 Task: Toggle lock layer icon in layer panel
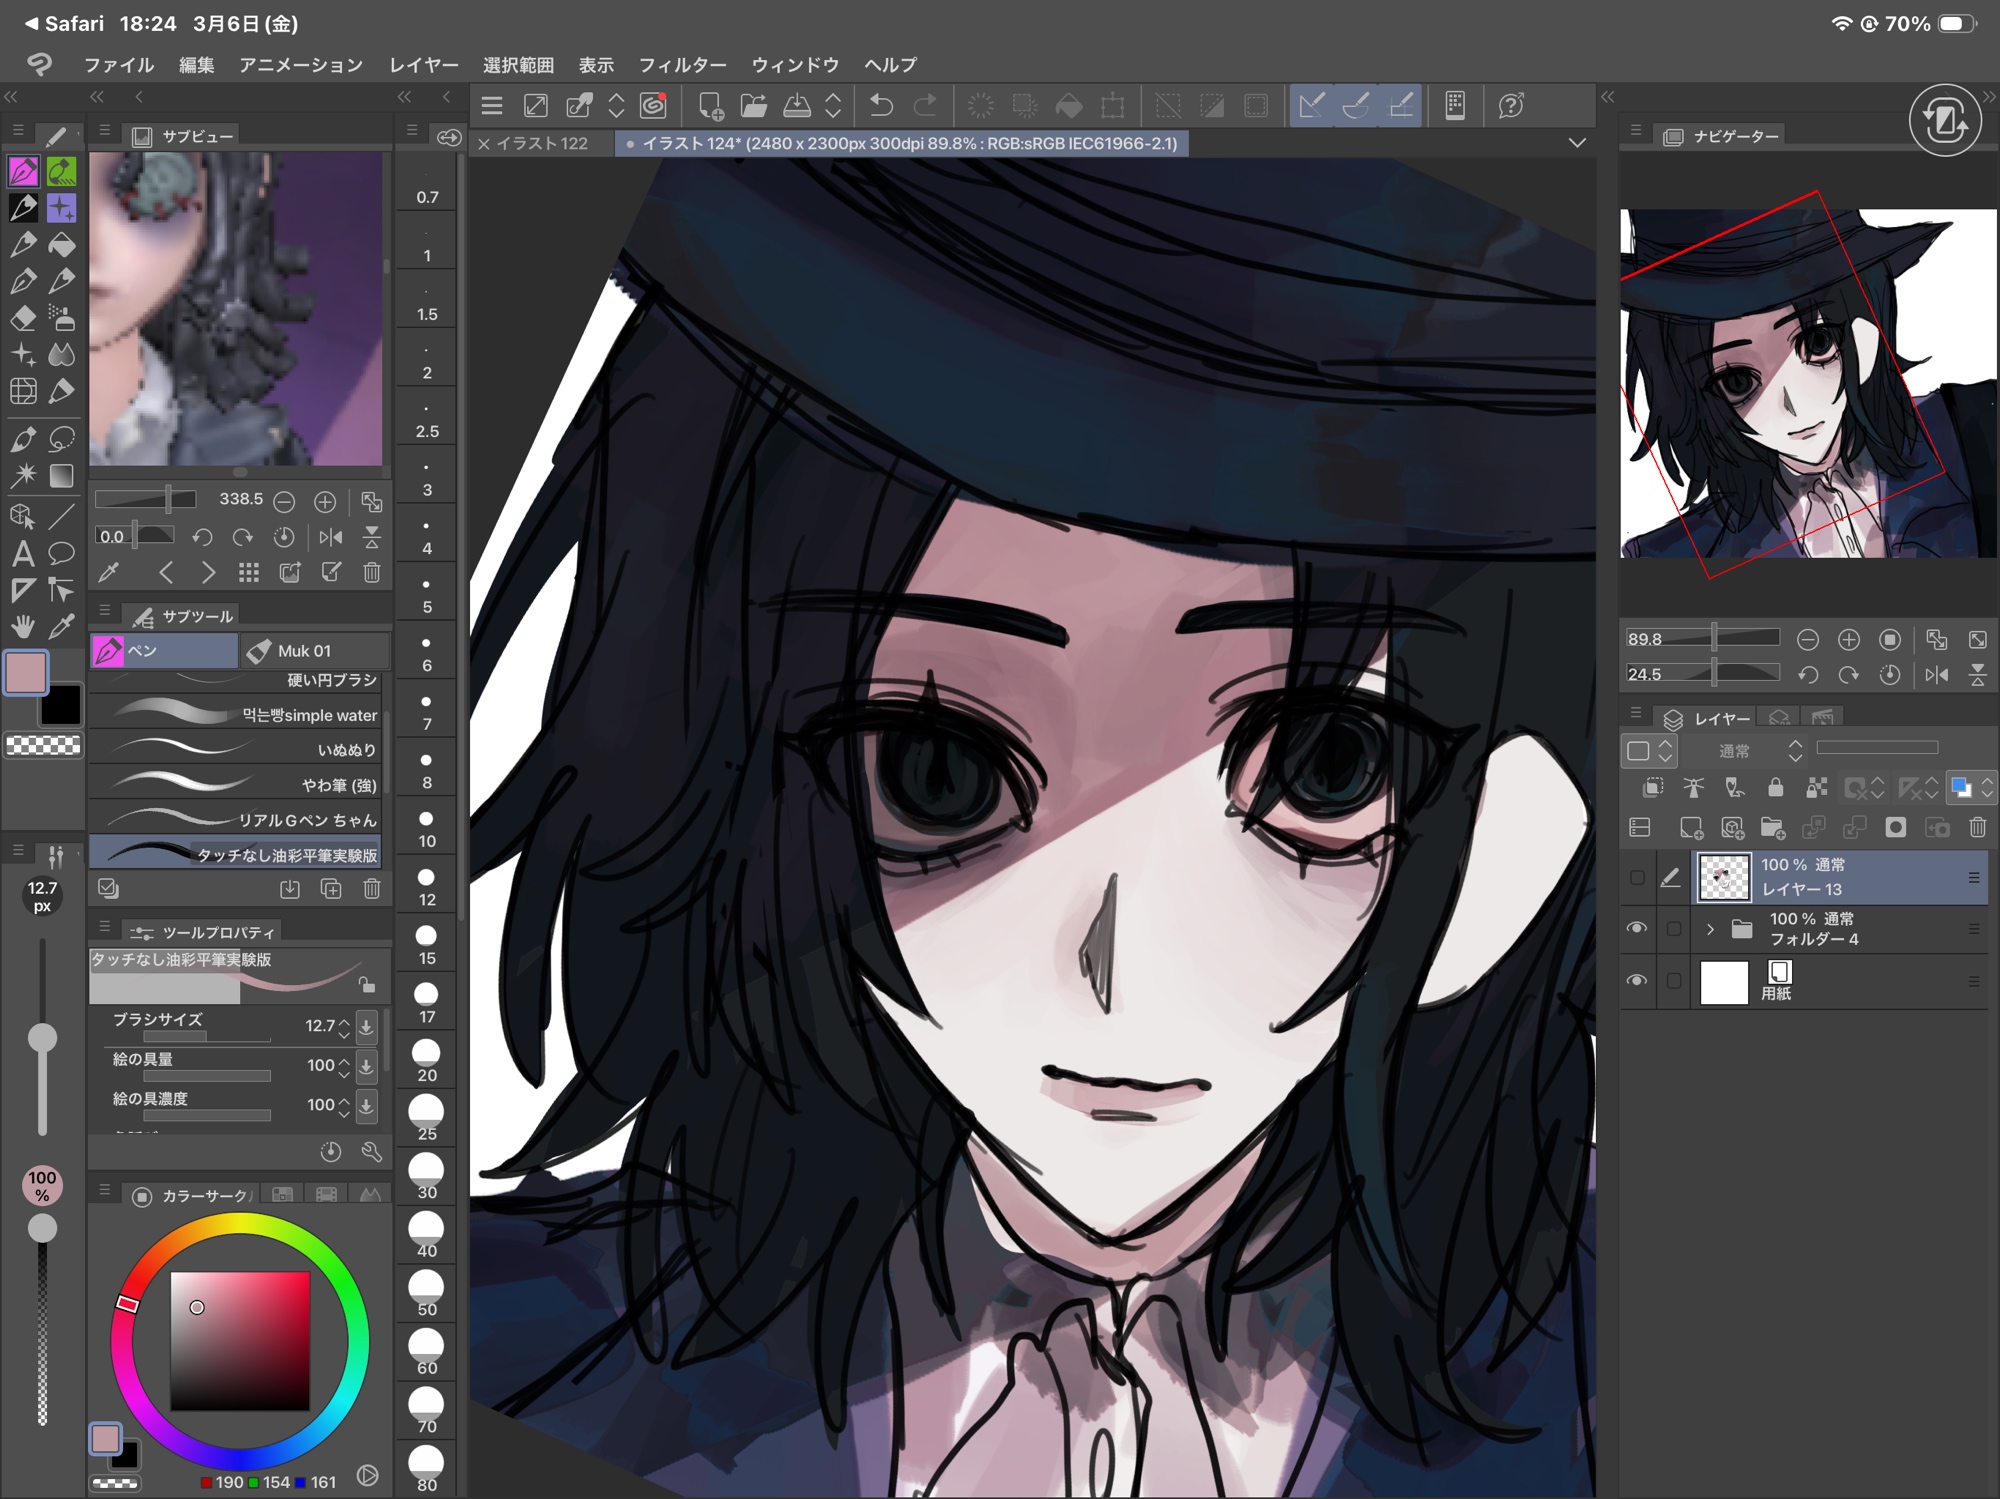click(x=1775, y=788)
